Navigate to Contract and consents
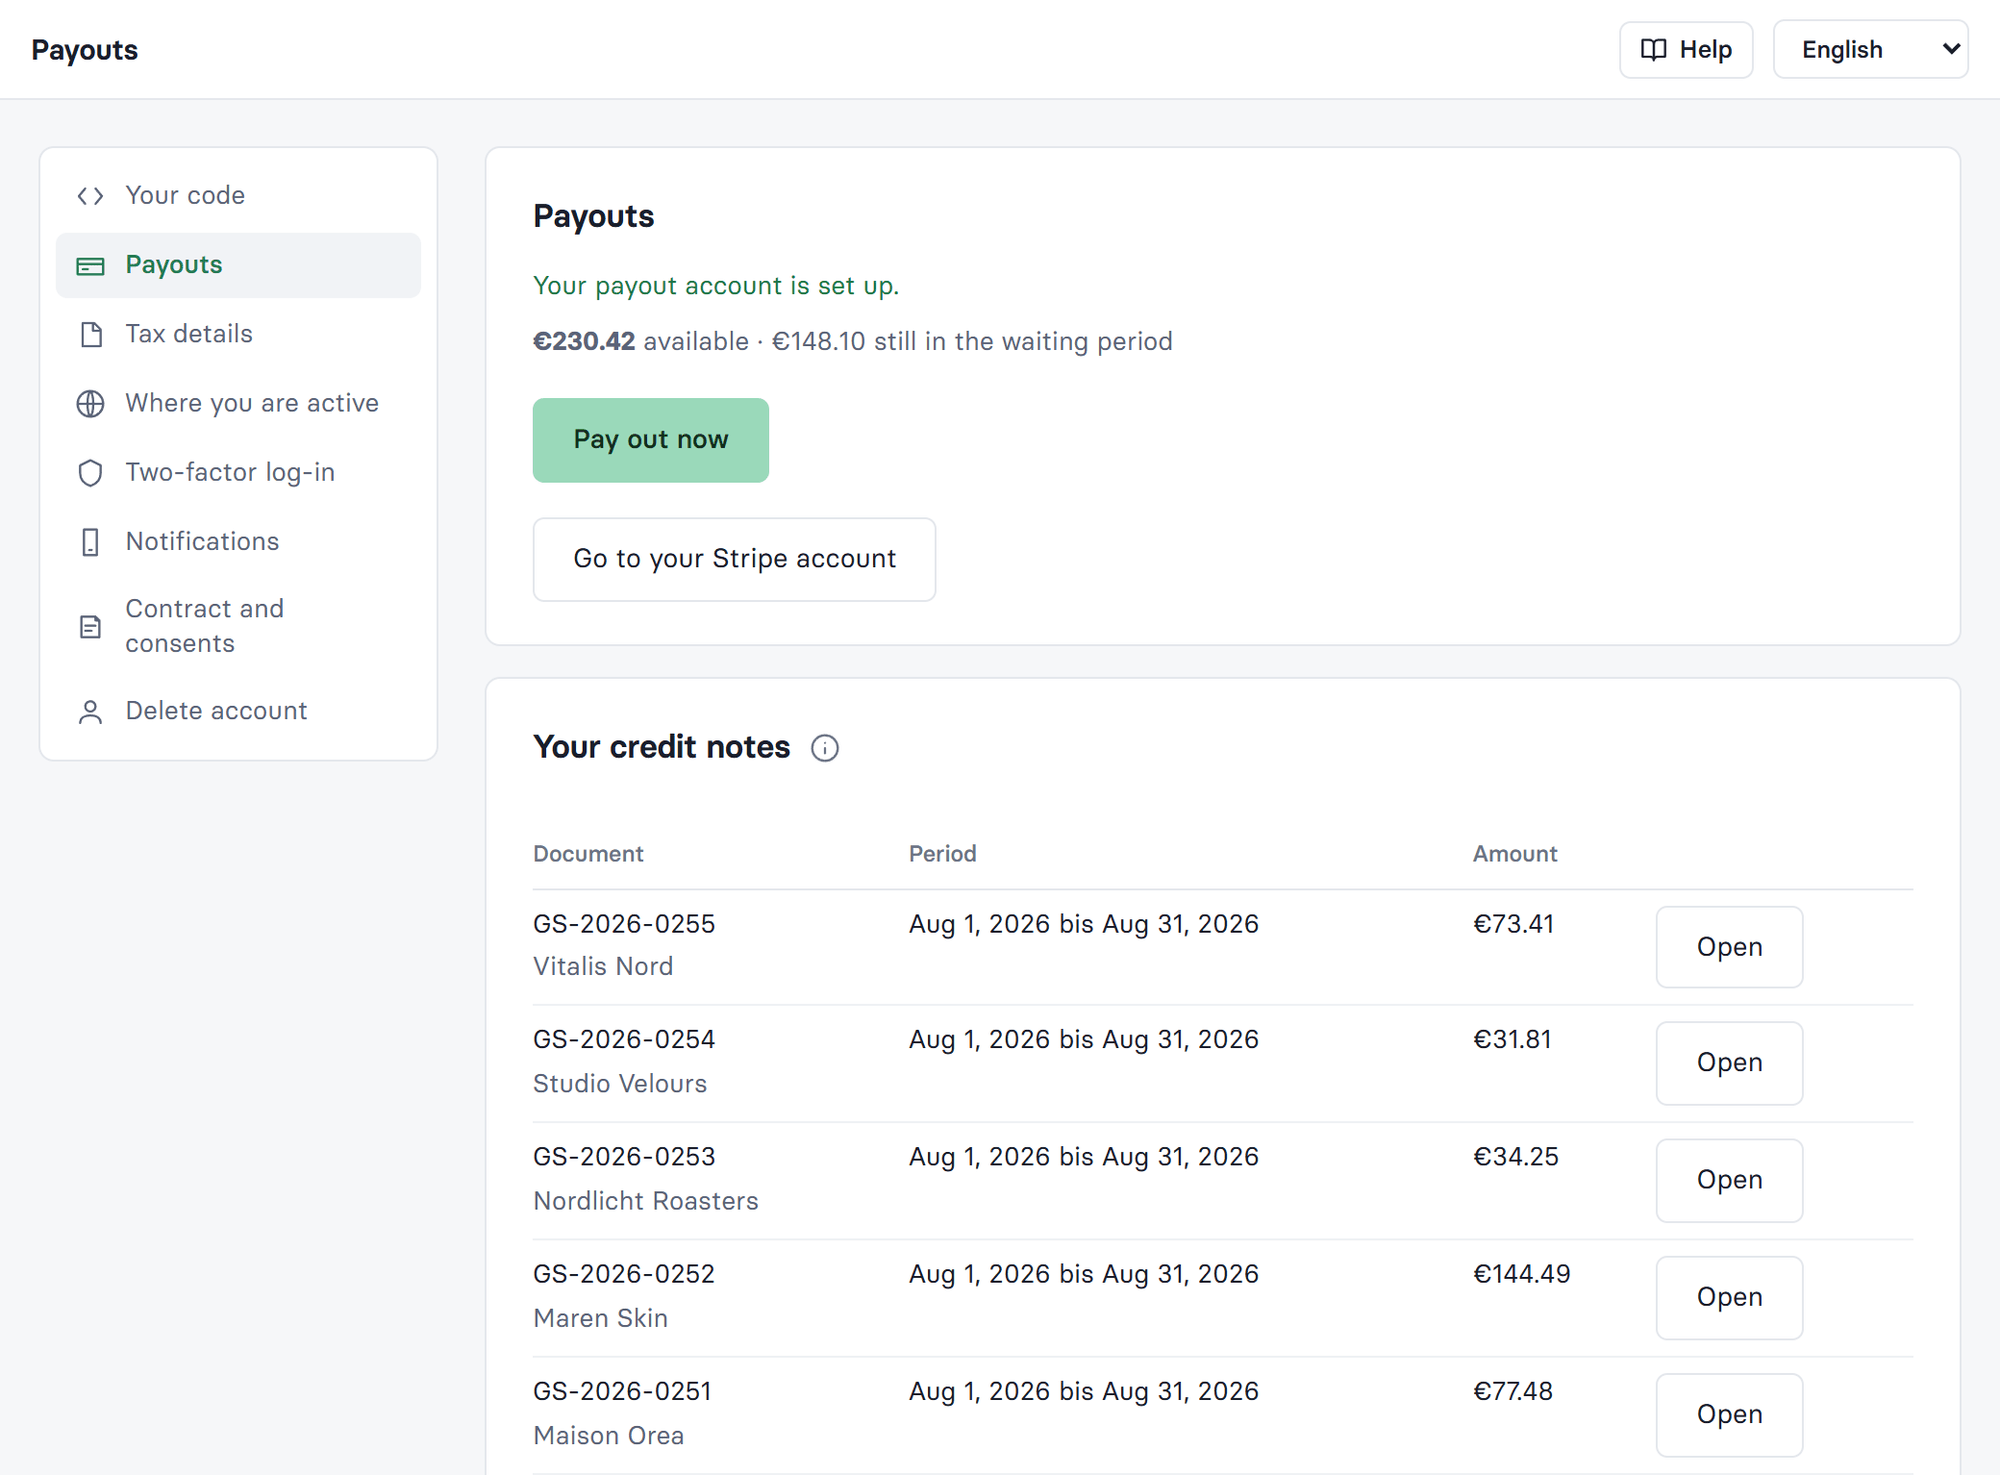 238,627
